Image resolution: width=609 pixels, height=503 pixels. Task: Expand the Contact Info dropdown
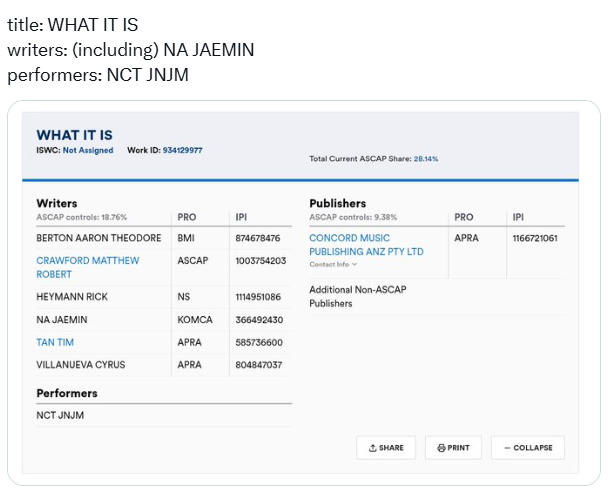pyautogui.click(x=333, y=265)
